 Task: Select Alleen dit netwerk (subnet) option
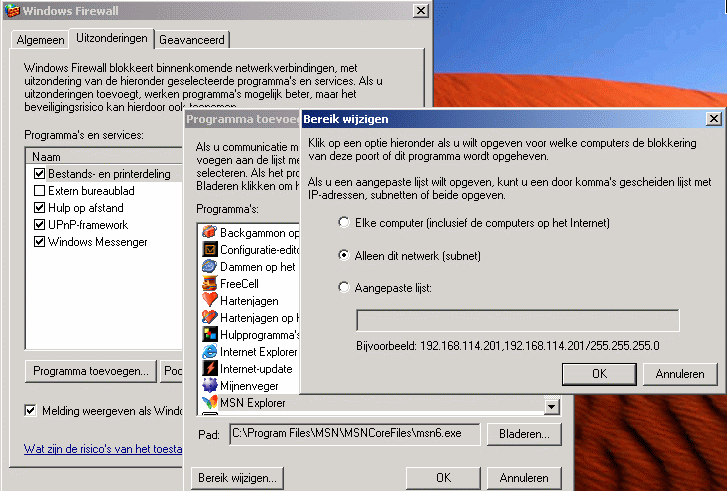[x=344, y=255]
